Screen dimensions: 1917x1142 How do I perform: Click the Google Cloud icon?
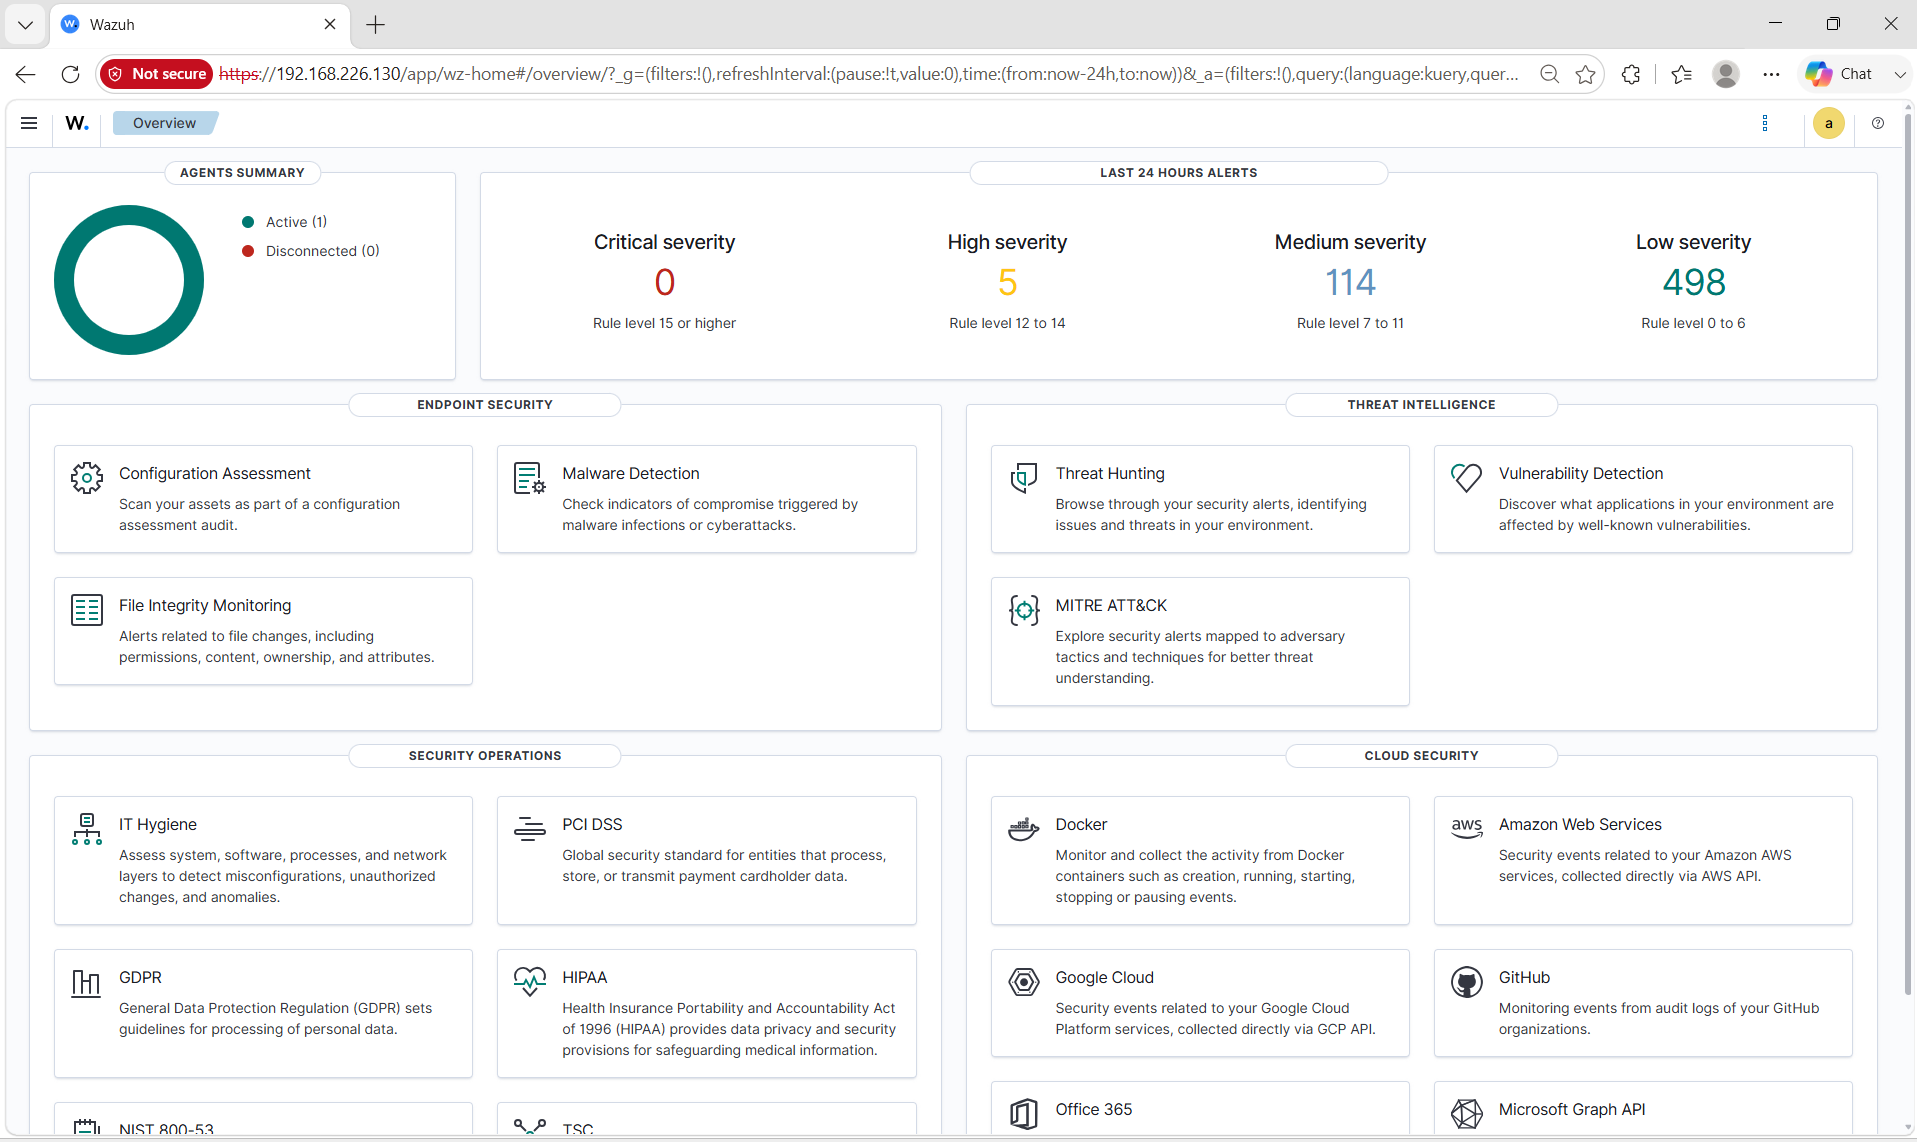(1023, 982)
